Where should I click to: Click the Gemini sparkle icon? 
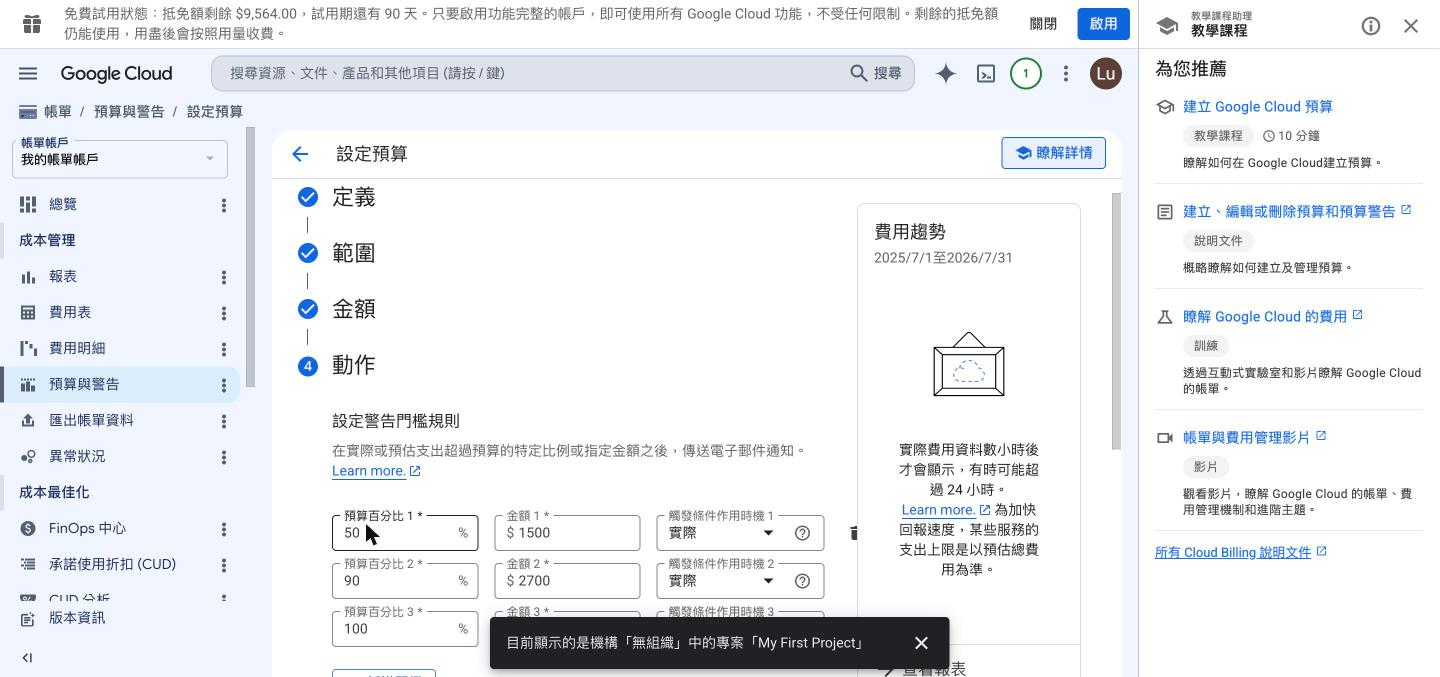pos(945,73)
